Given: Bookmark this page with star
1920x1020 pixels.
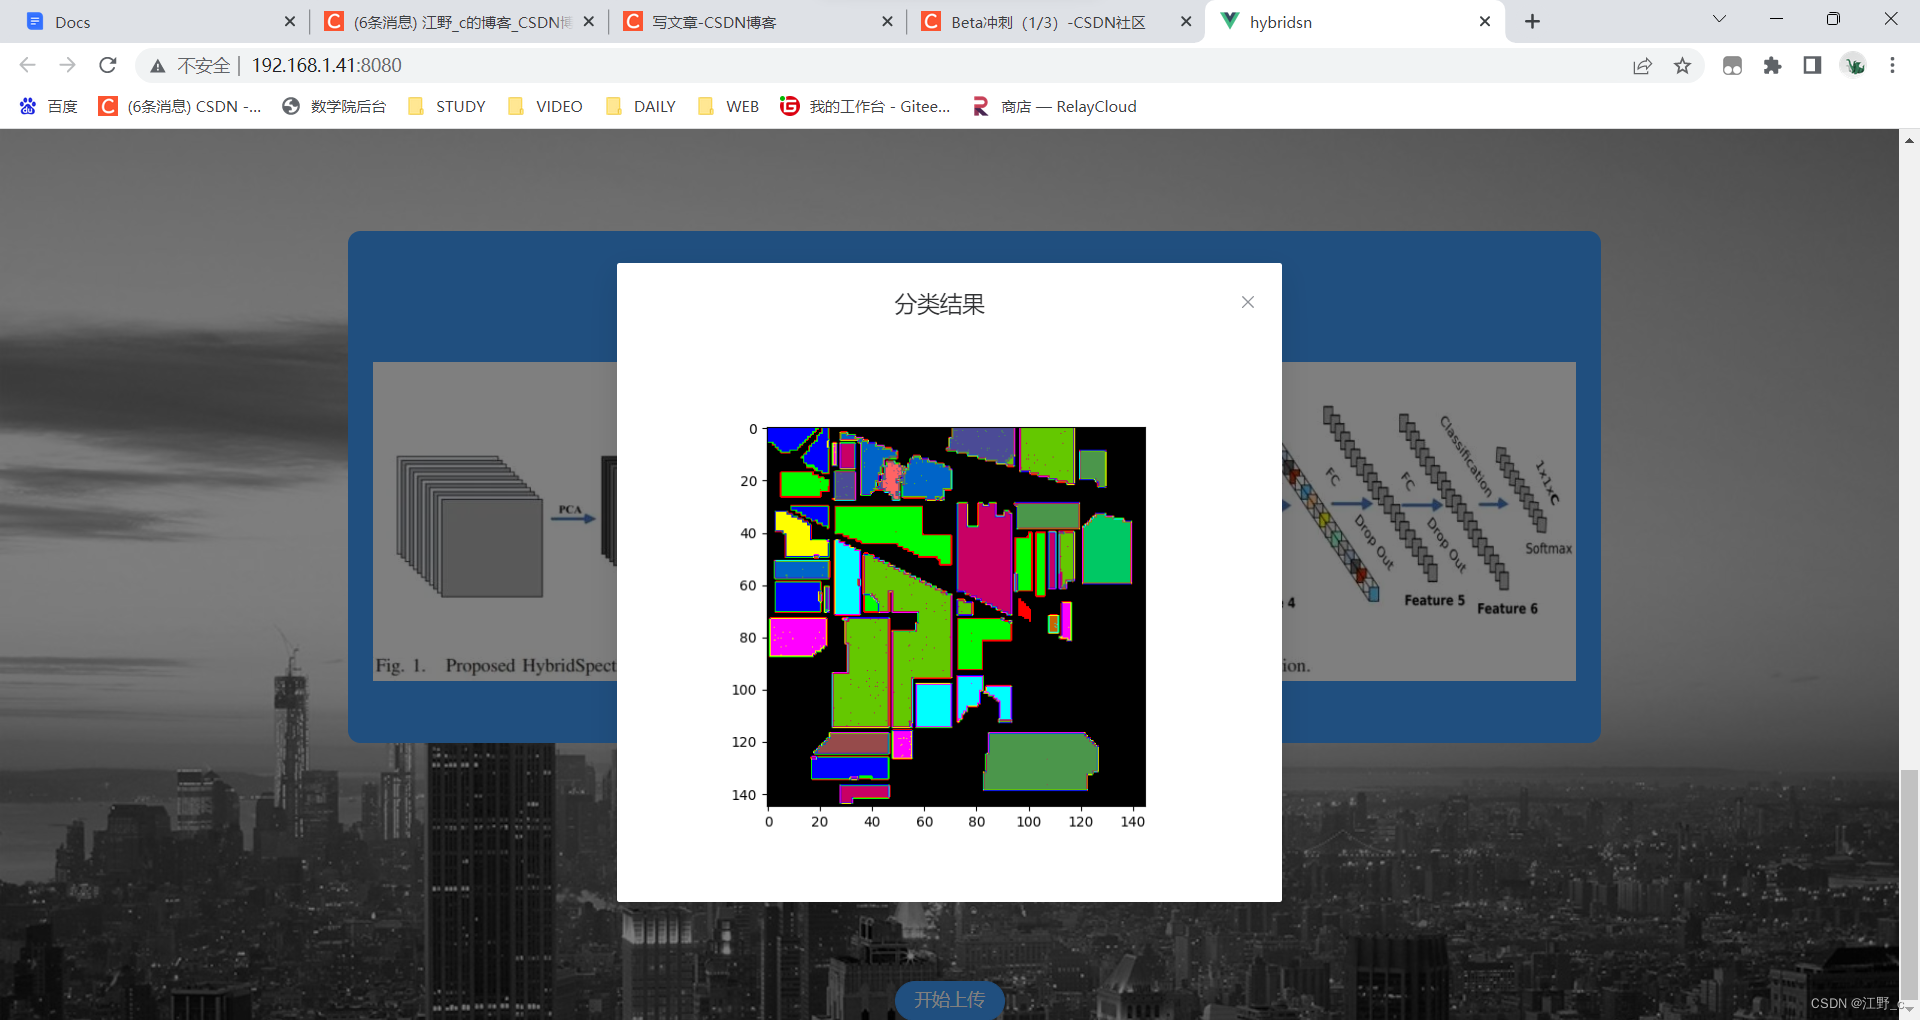Looking at the screenshot, I should (1682, 65).
